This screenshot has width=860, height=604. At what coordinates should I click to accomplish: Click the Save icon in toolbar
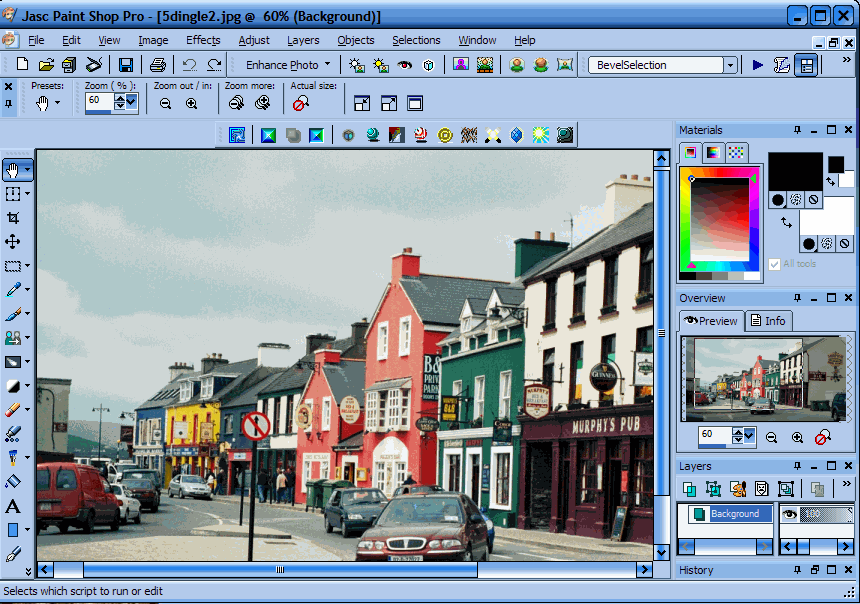coord(126,65)
